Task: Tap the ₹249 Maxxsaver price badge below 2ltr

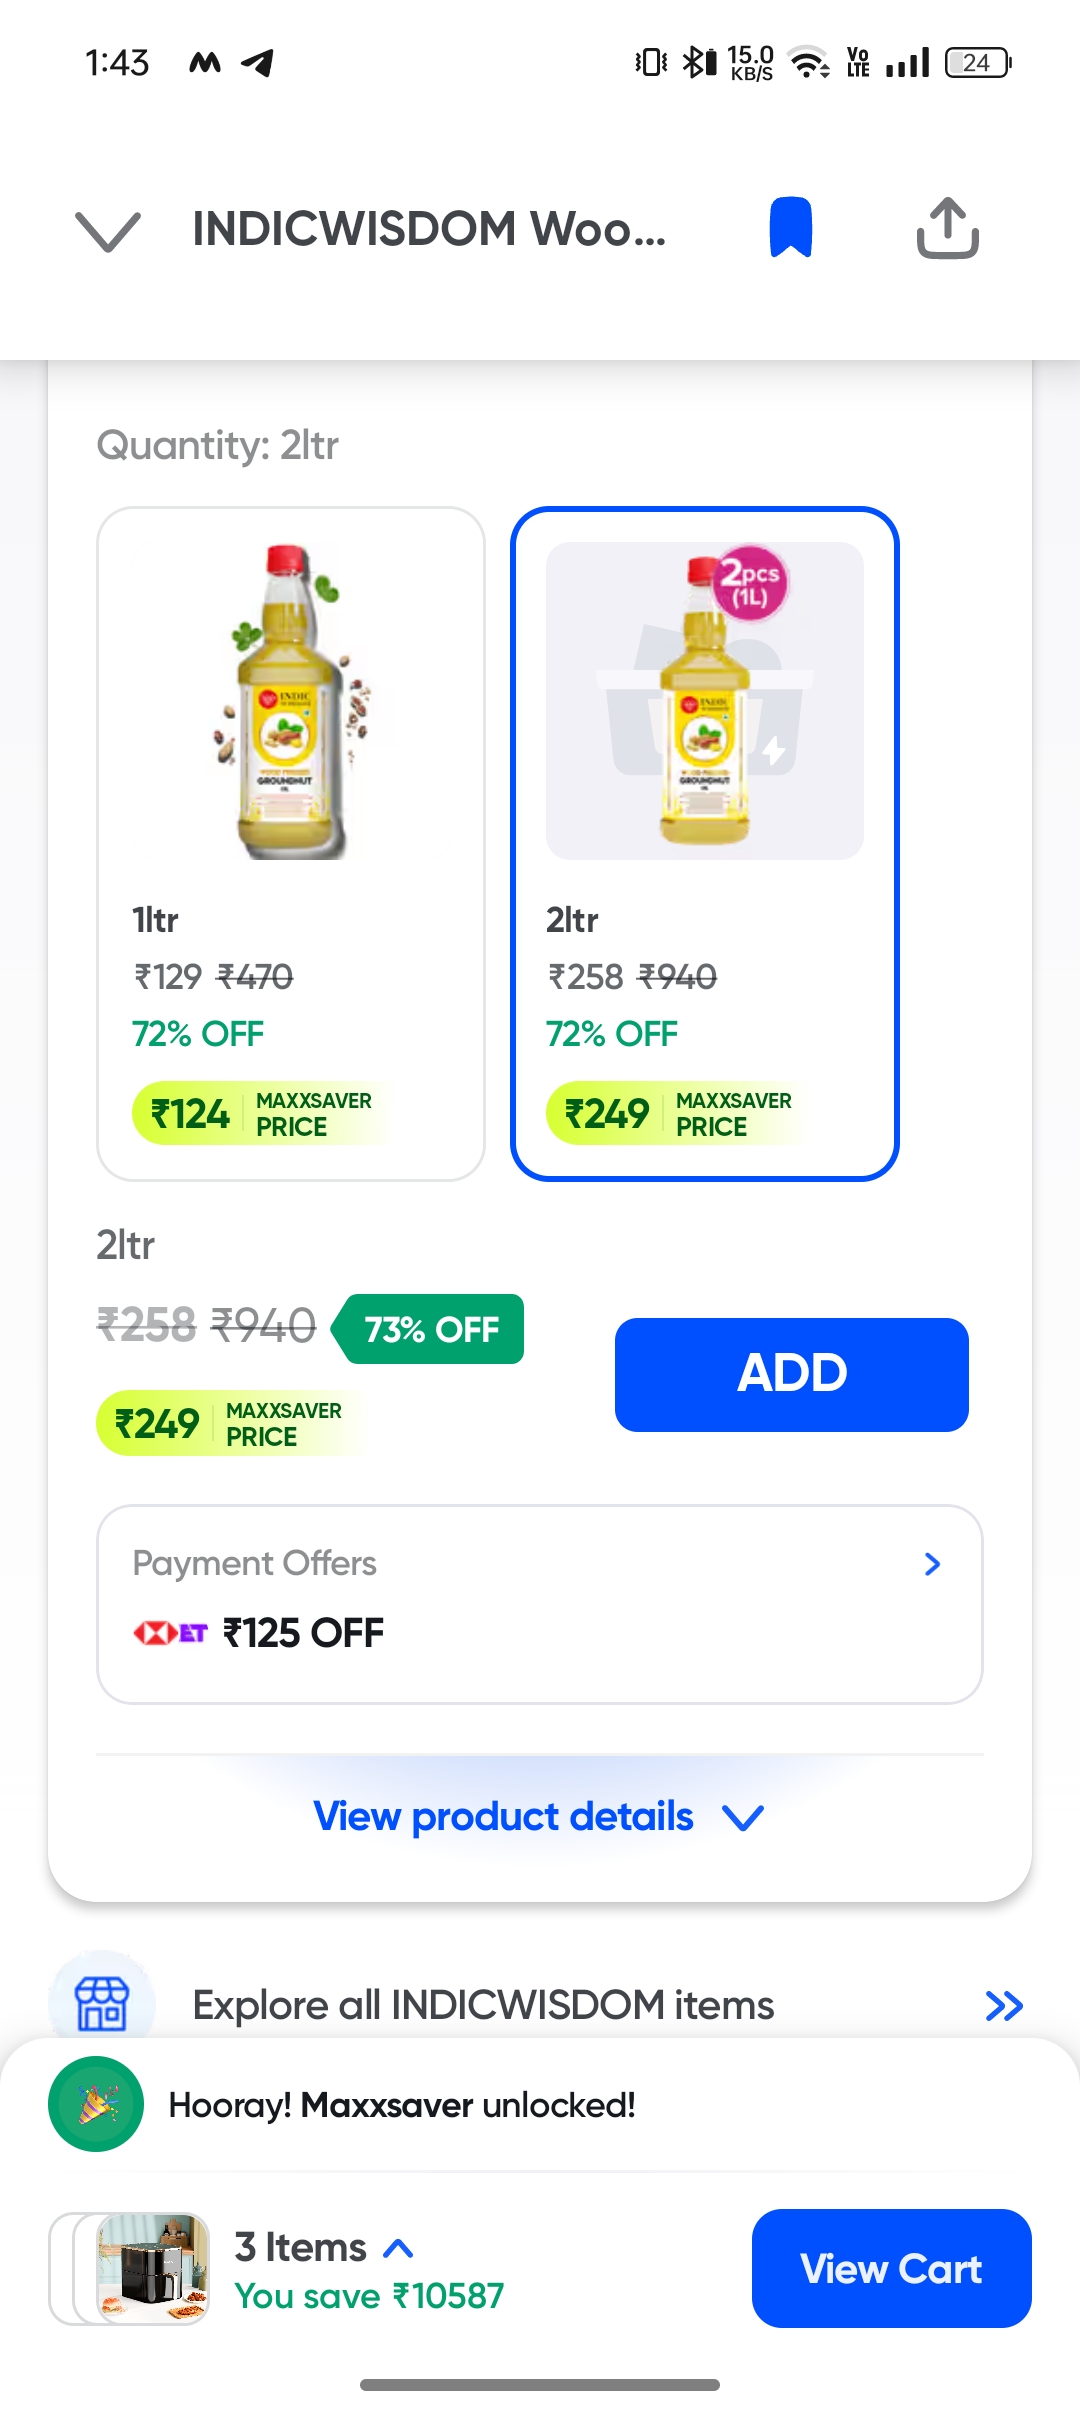Action: click(228, 1423)
